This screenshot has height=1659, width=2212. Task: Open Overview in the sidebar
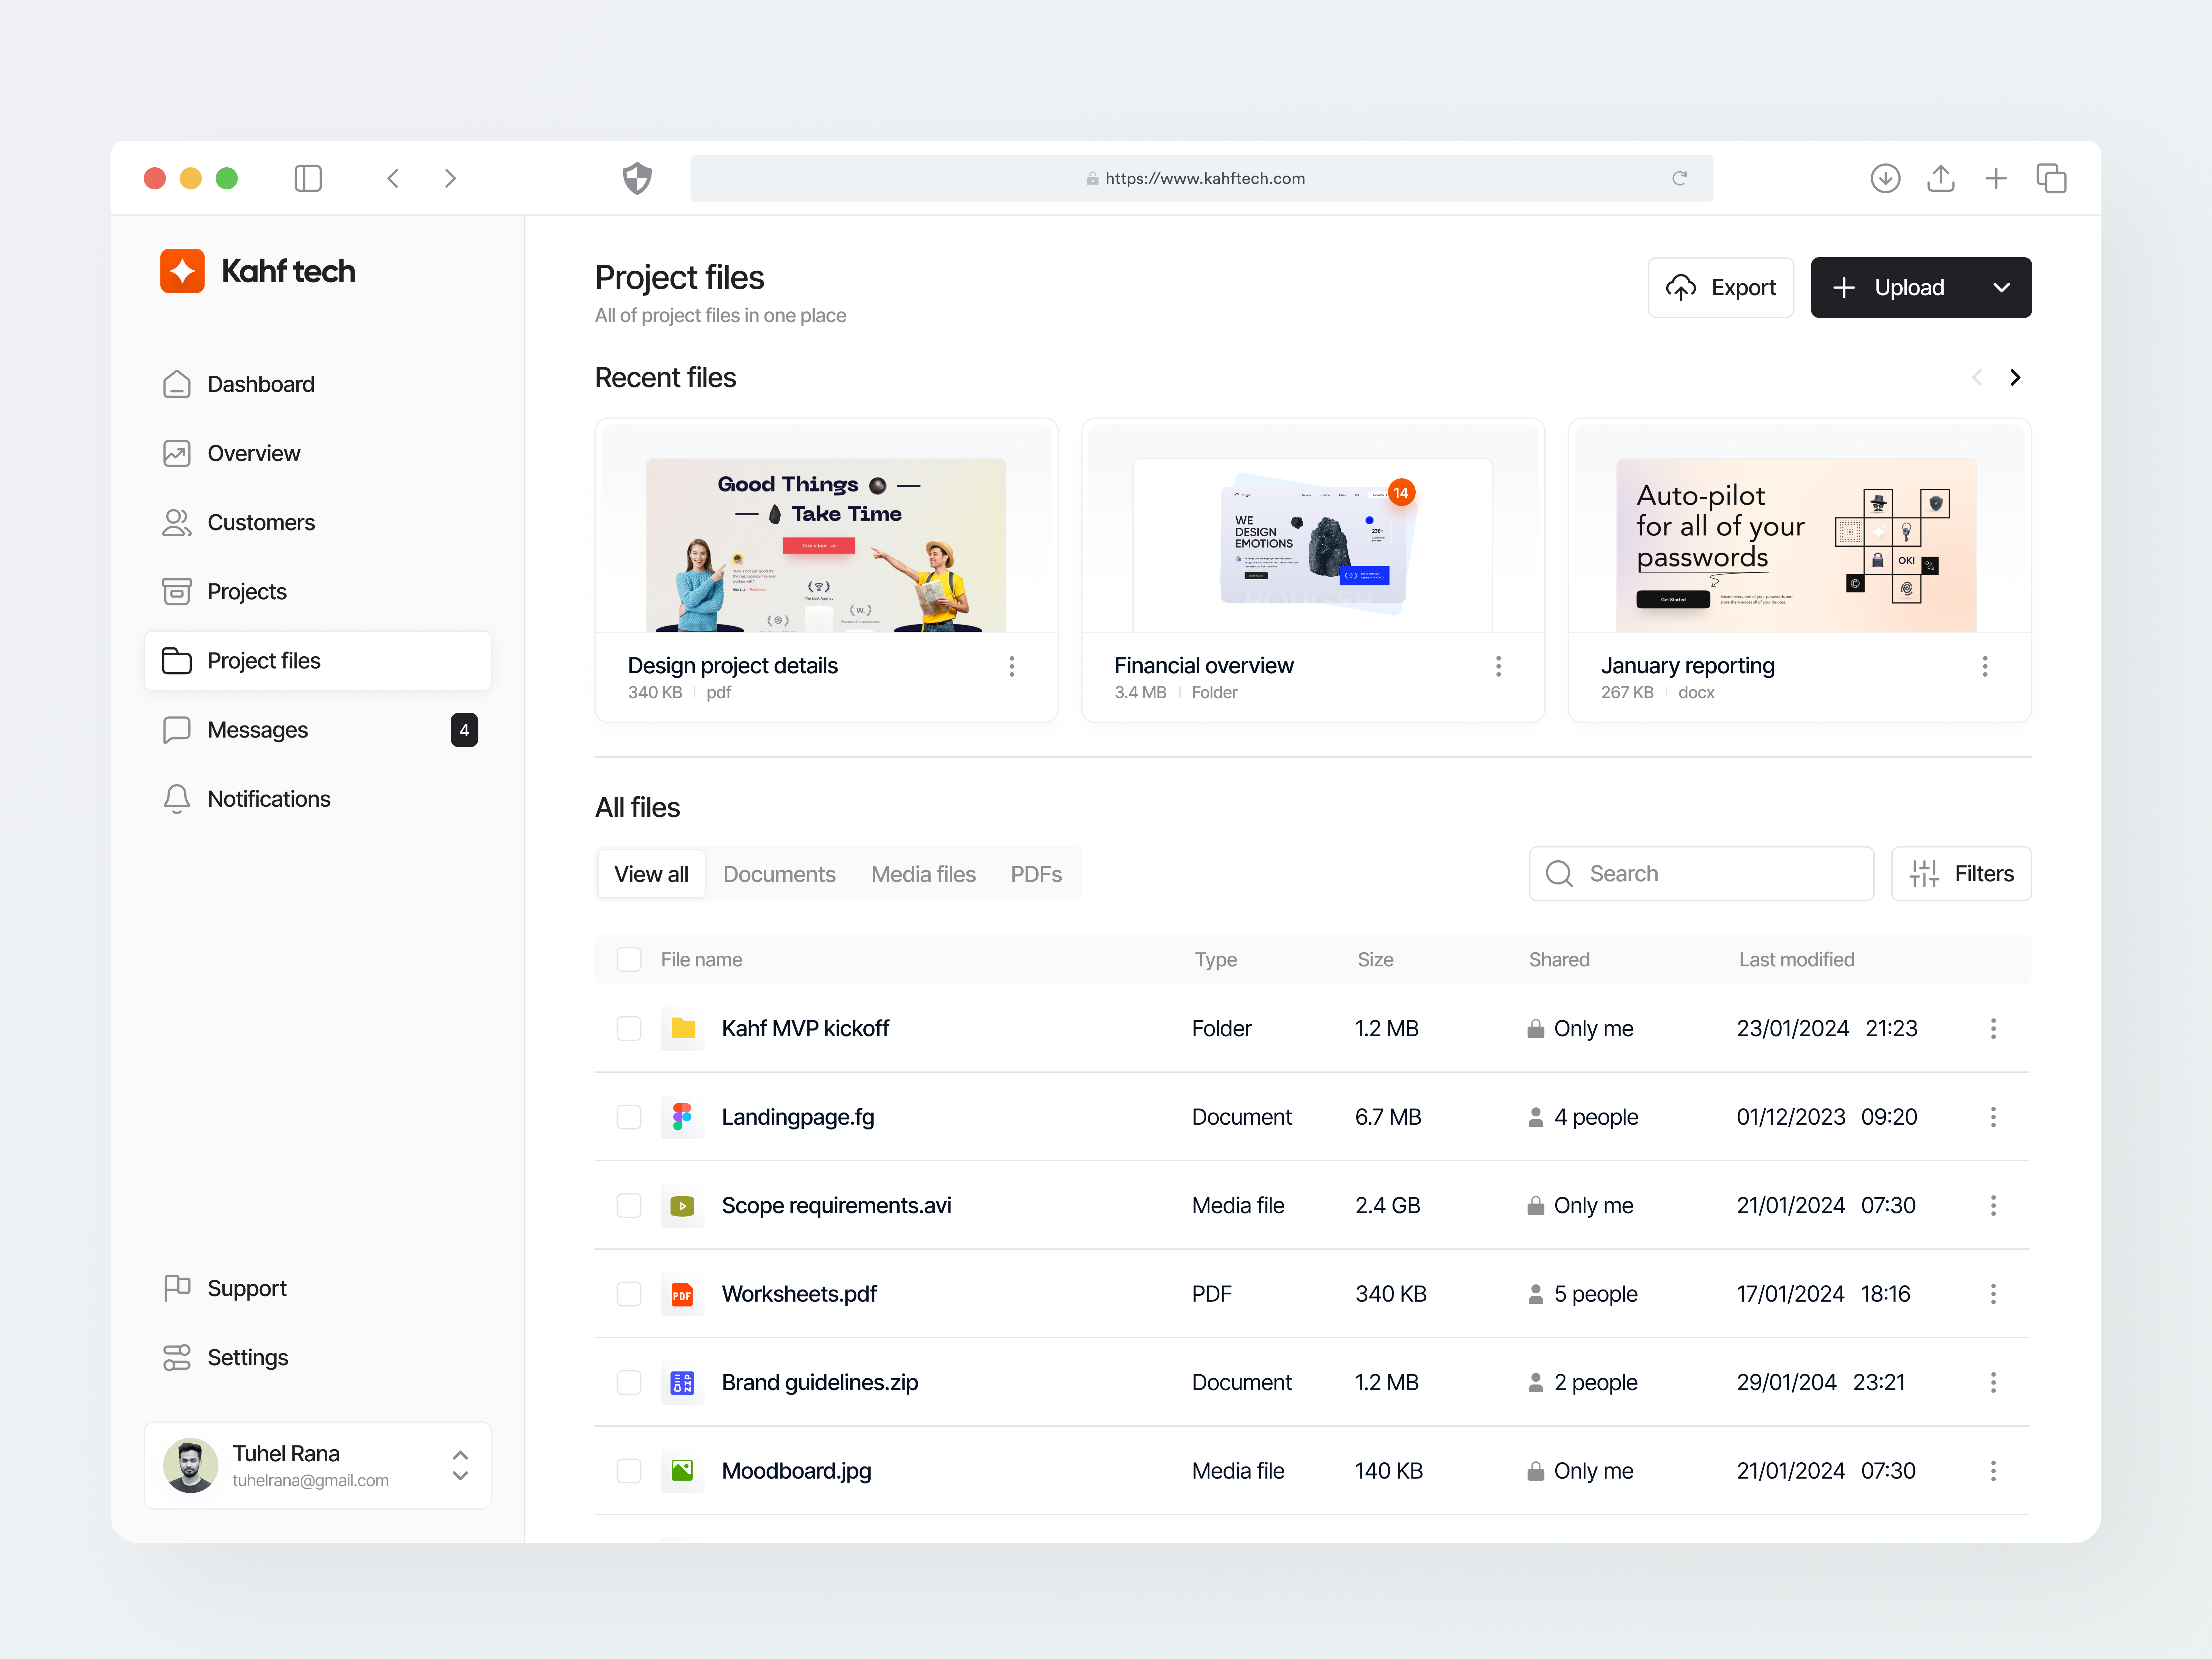point(318,453)
